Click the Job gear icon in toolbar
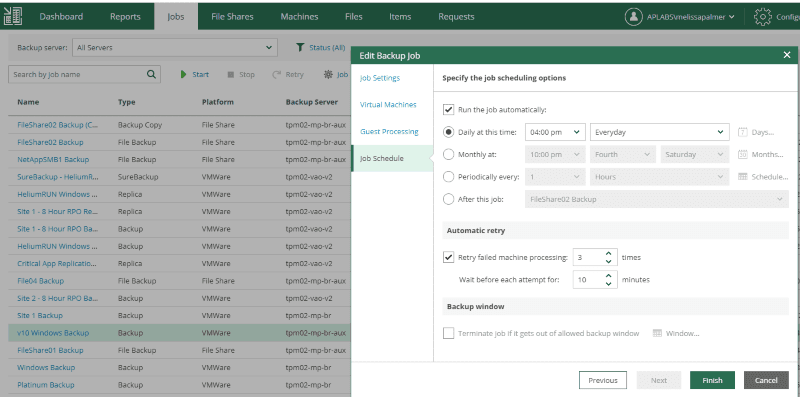The image size is (800, 397). 328,75
